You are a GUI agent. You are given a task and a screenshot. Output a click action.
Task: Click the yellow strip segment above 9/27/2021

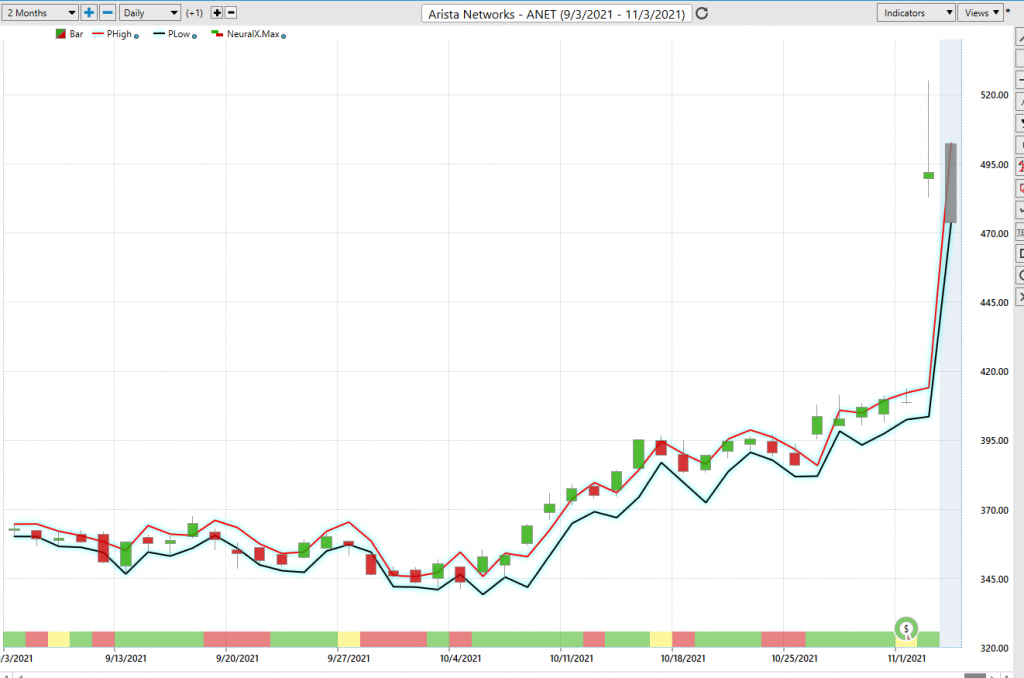(349, 639)
